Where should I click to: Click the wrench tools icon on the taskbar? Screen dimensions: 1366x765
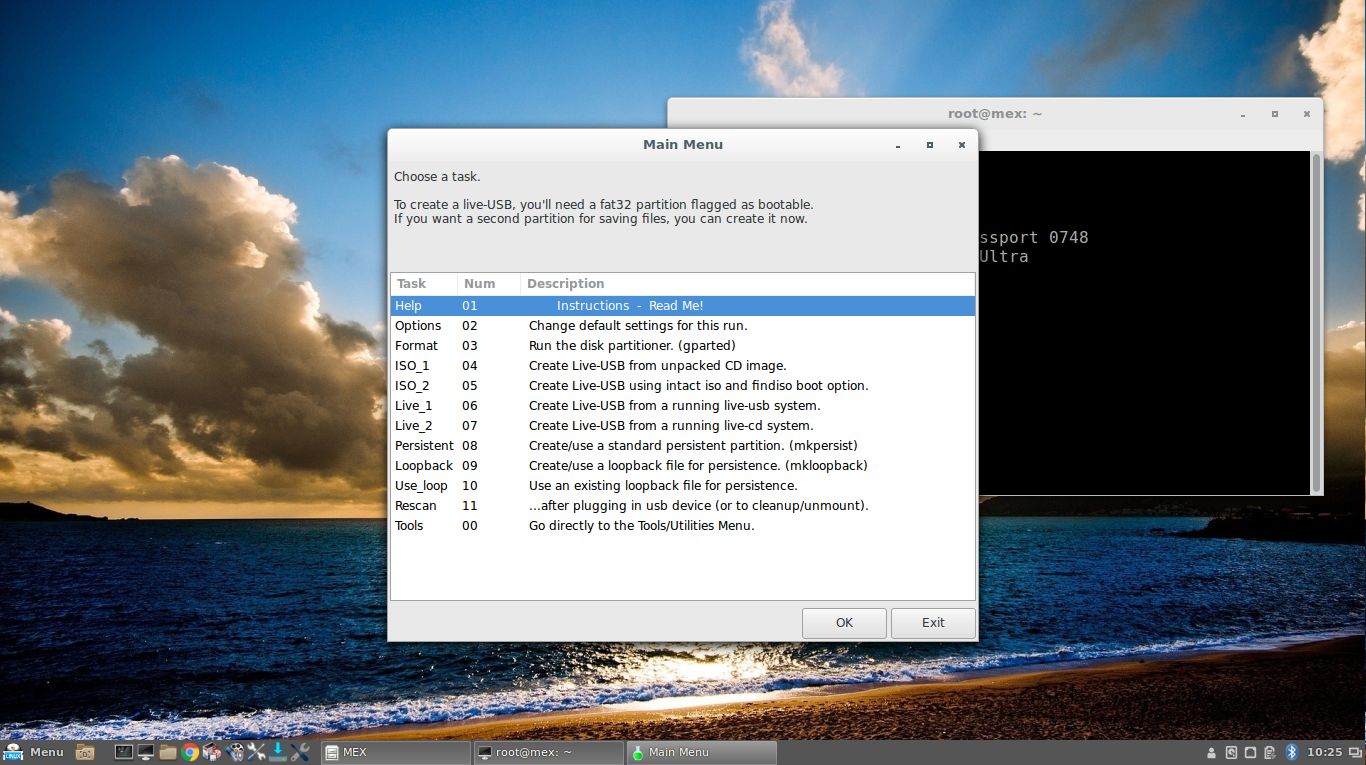(256, 752)
